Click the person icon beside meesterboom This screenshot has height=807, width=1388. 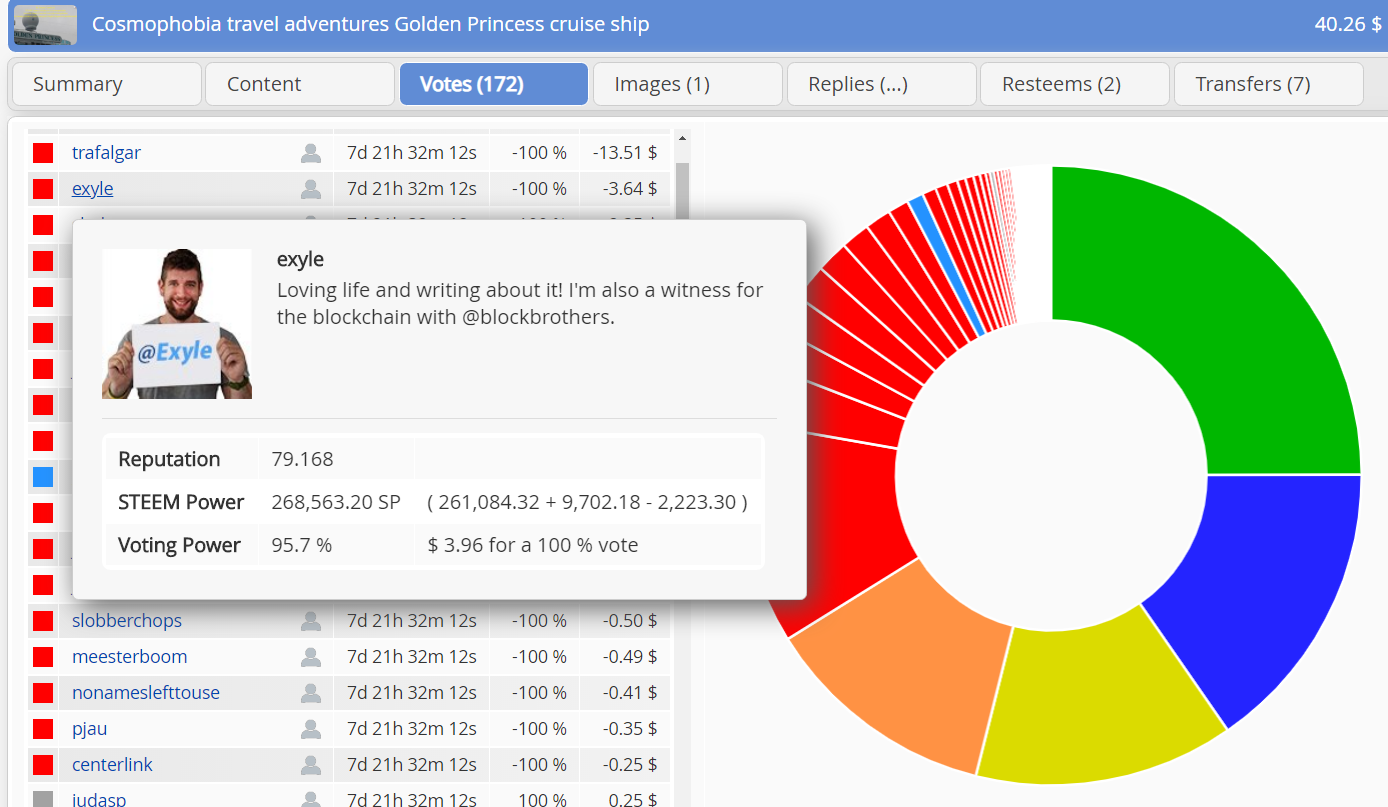point(311,657)
